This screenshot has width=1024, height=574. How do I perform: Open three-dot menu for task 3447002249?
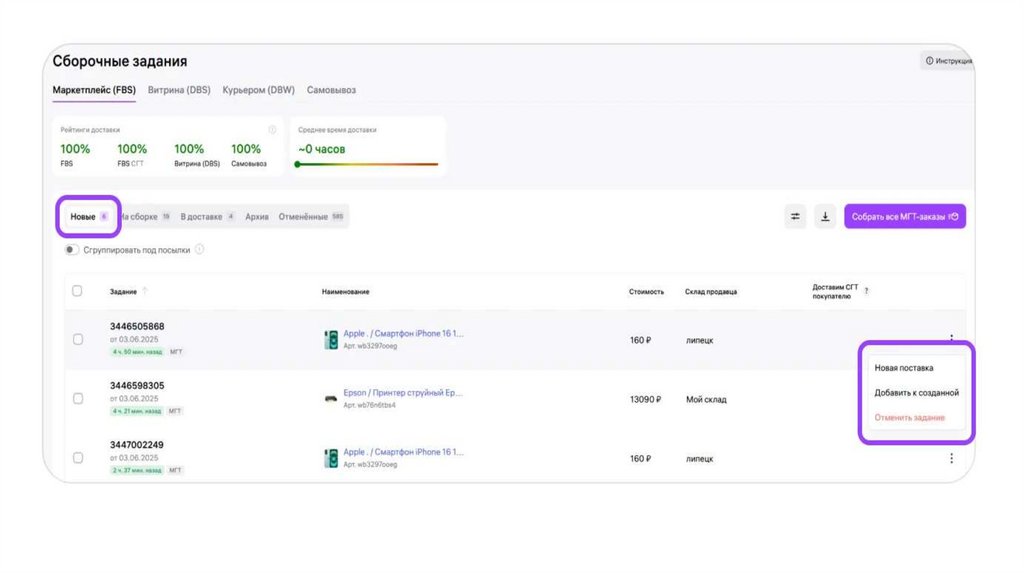[x=951, y=458]
